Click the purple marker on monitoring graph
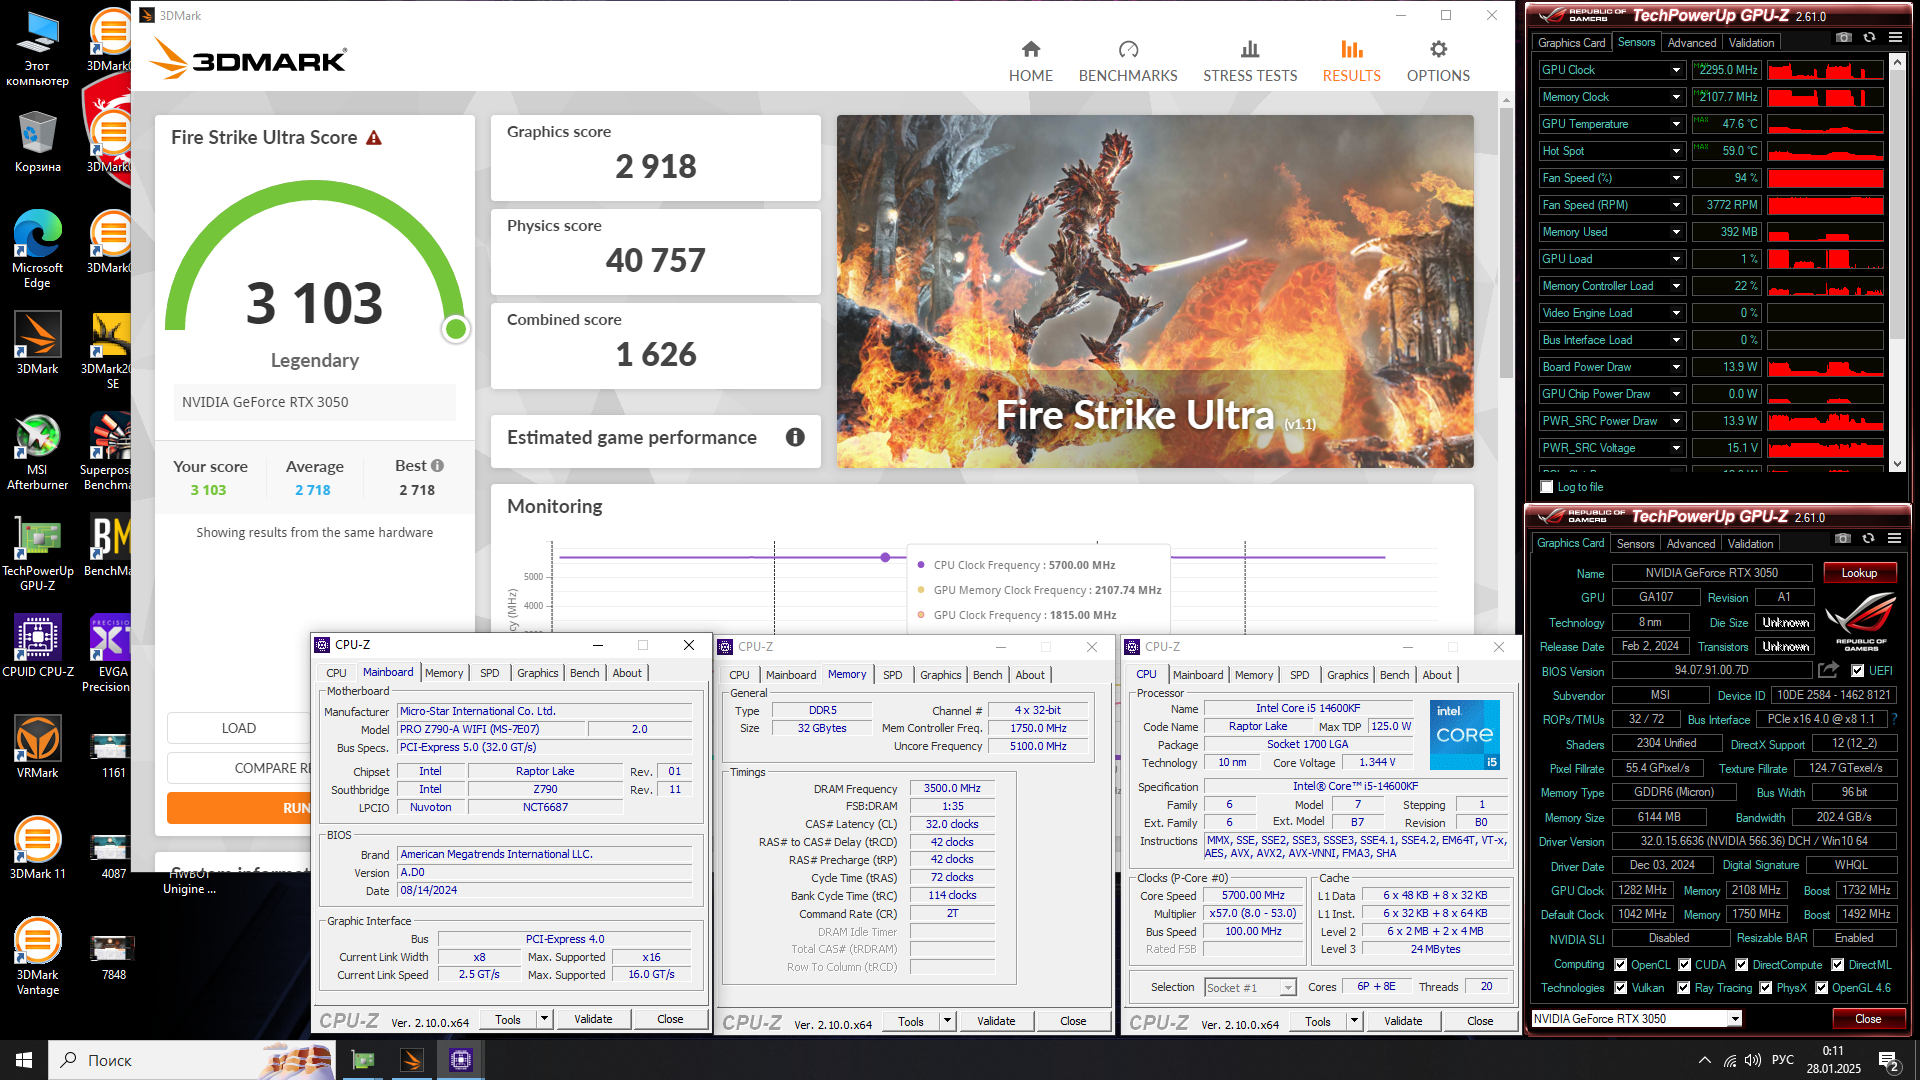Image resolution: width=1920 pixels, height=1080 pixels. [885, 557]
